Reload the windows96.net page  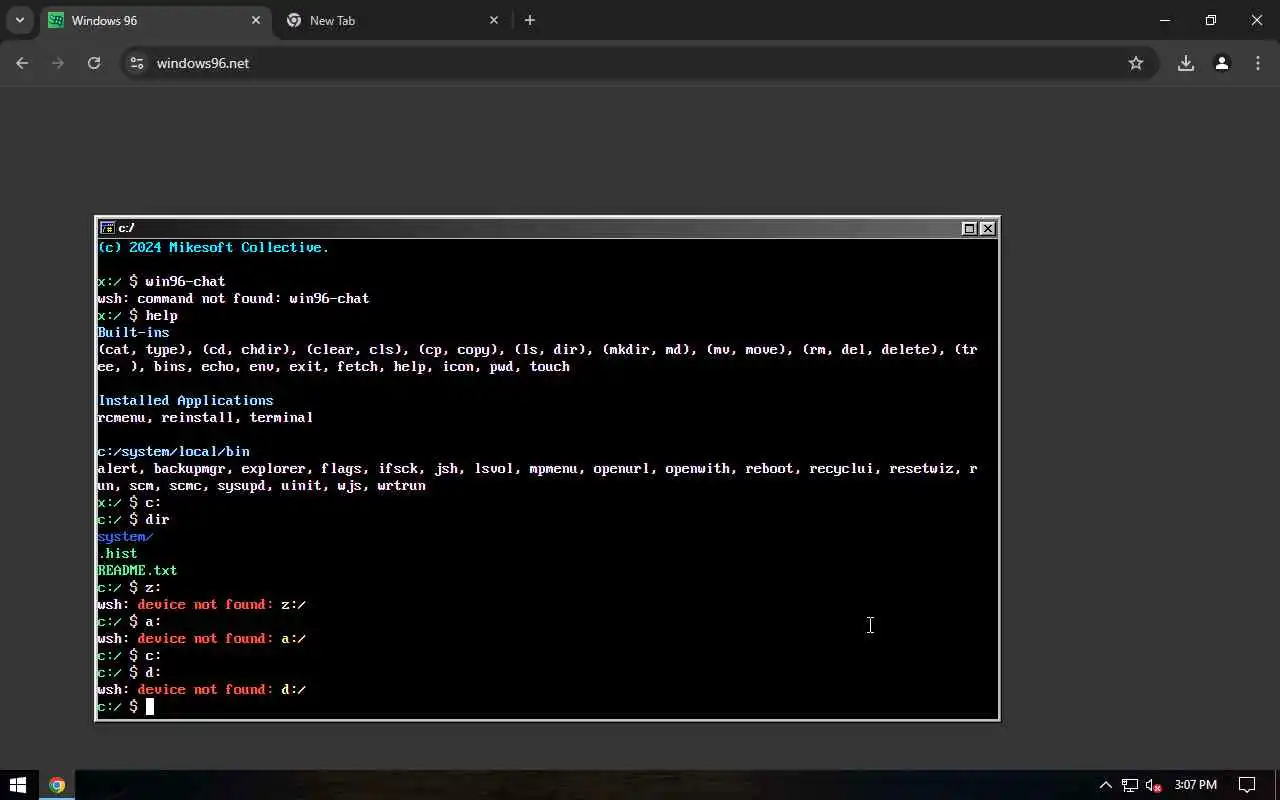point(94,63)
